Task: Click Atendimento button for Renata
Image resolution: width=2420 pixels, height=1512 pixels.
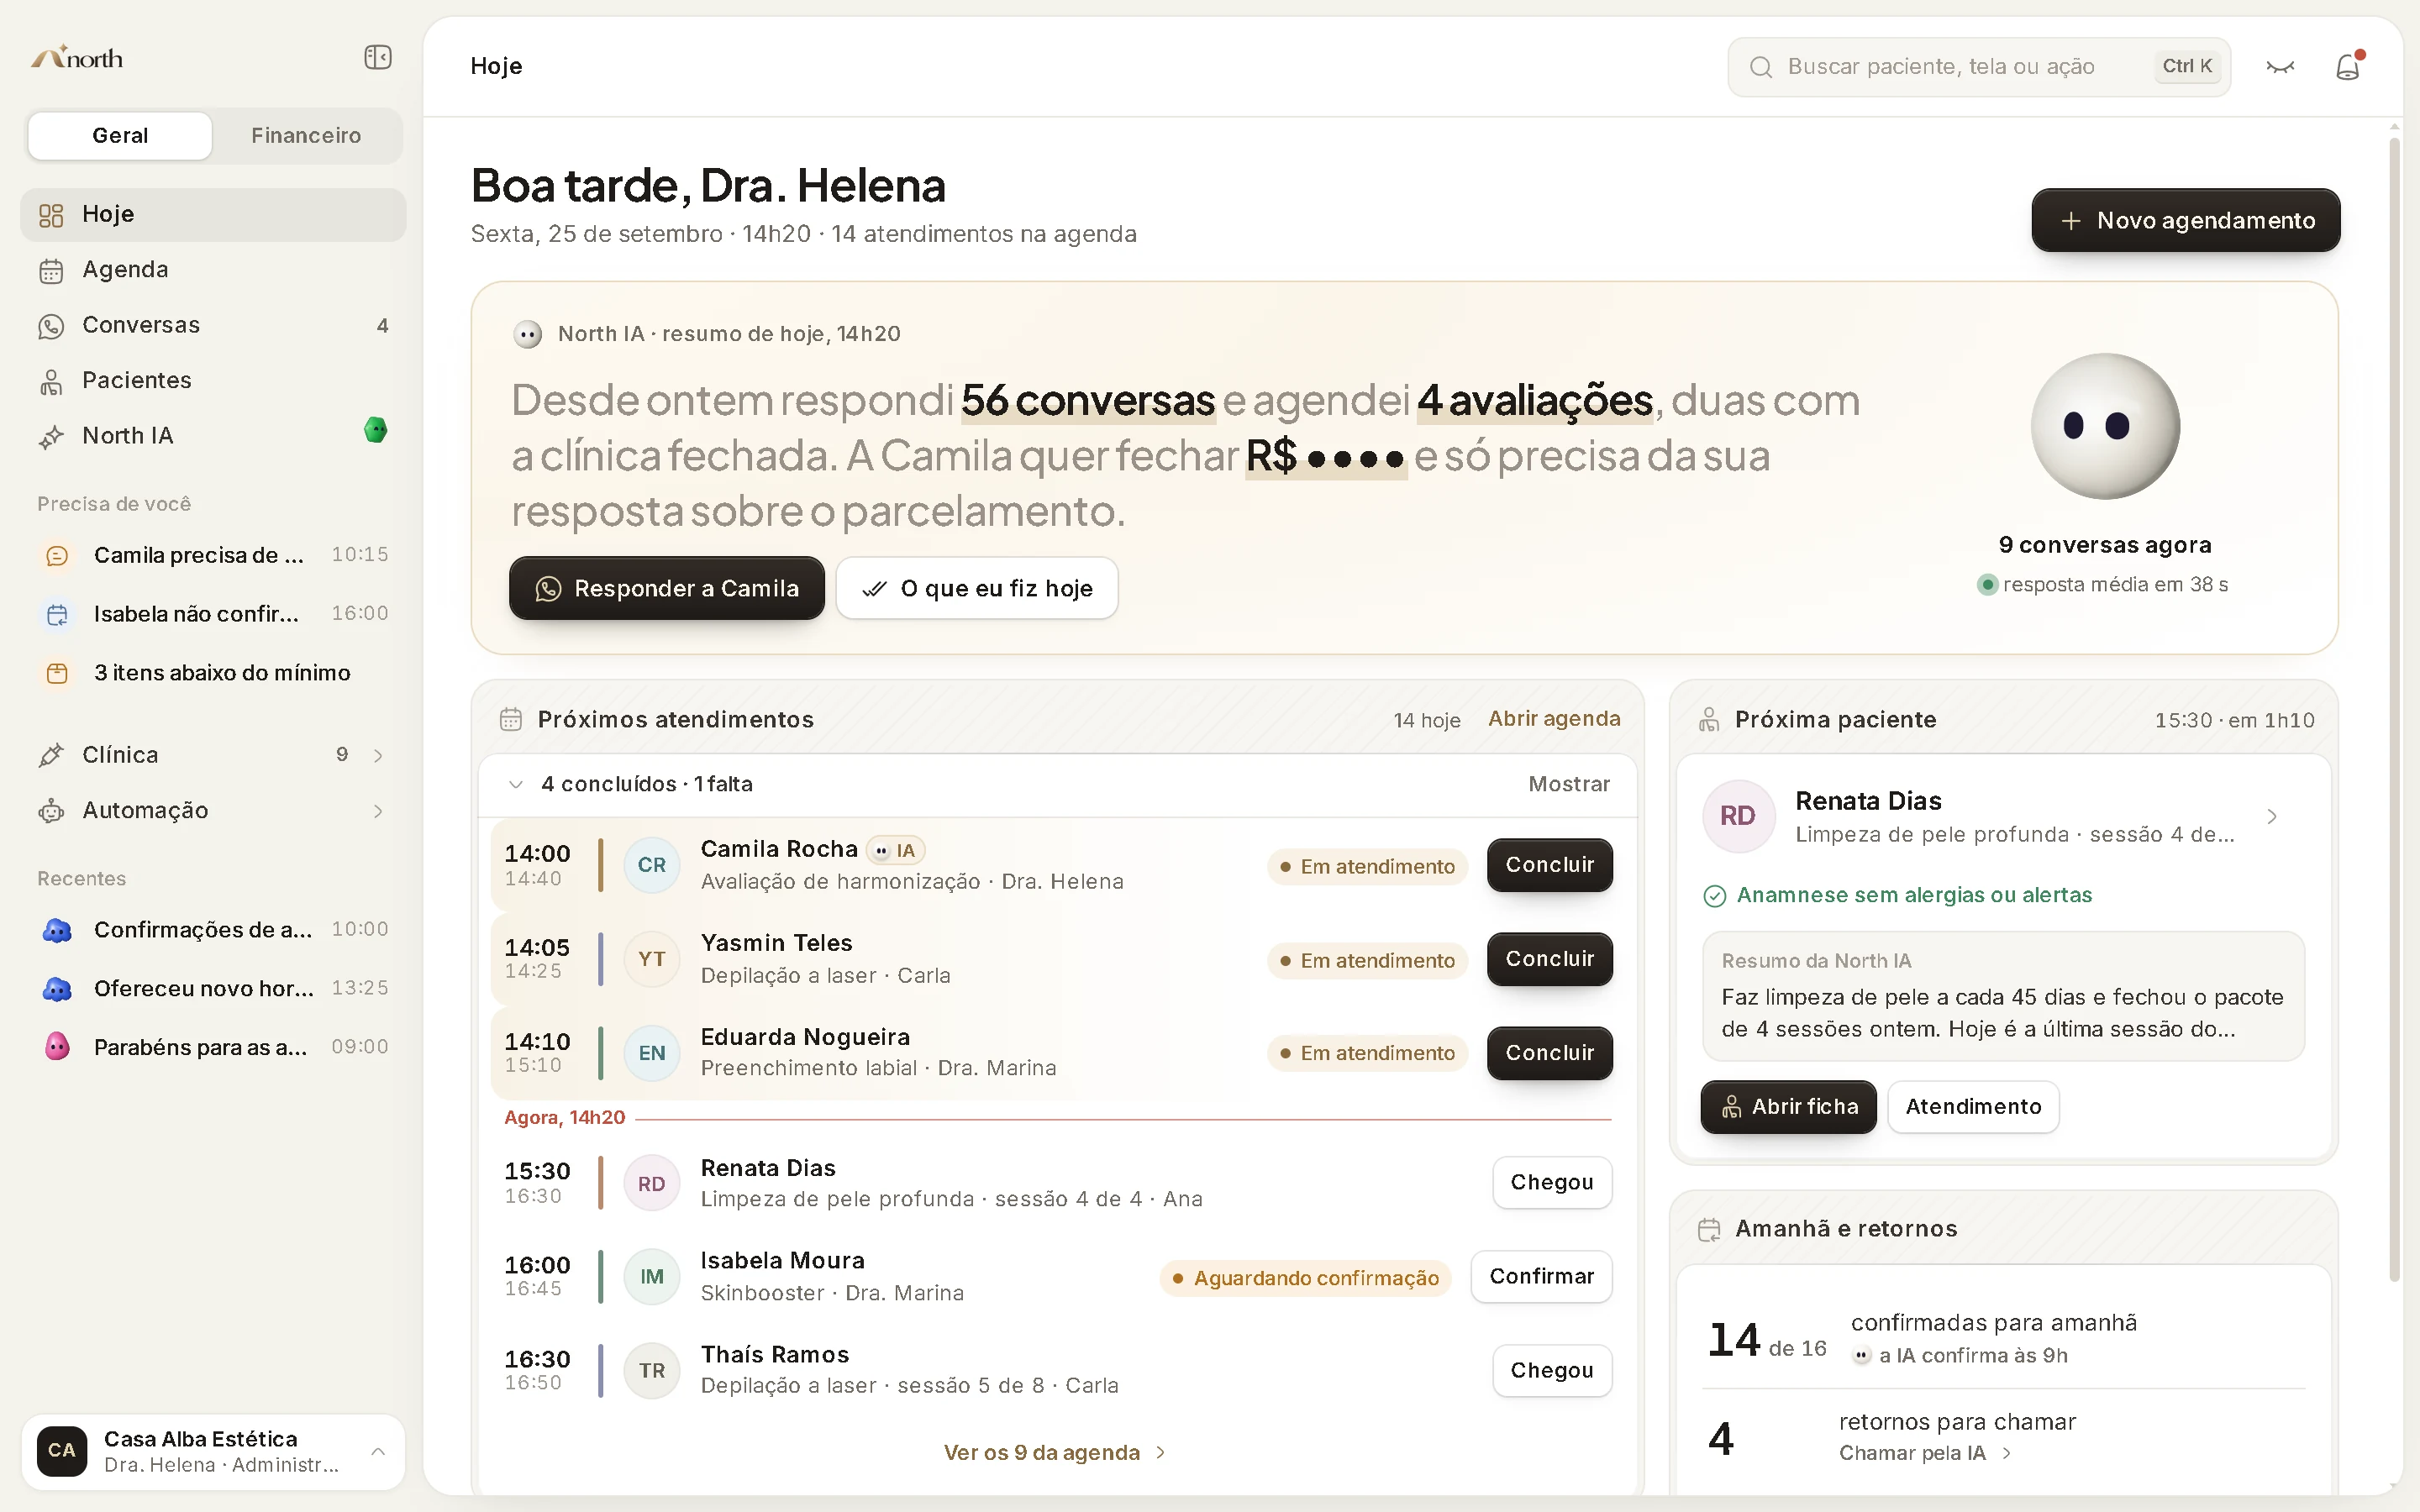Action: coord(1973,1107)
